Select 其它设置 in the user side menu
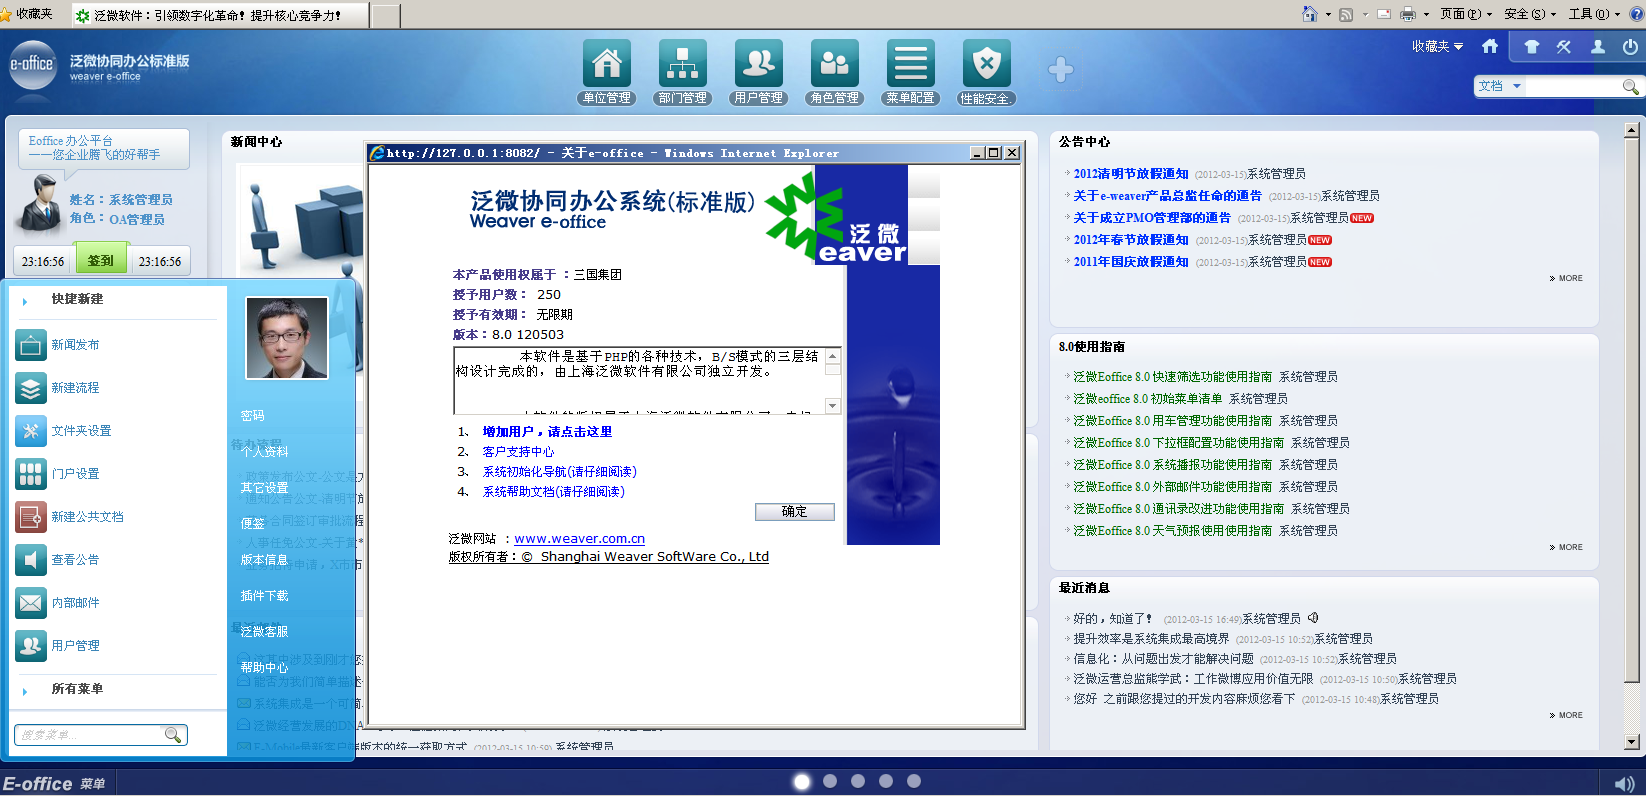The height and width of the screenshot is (796, 1646). [x=264, y=488]
